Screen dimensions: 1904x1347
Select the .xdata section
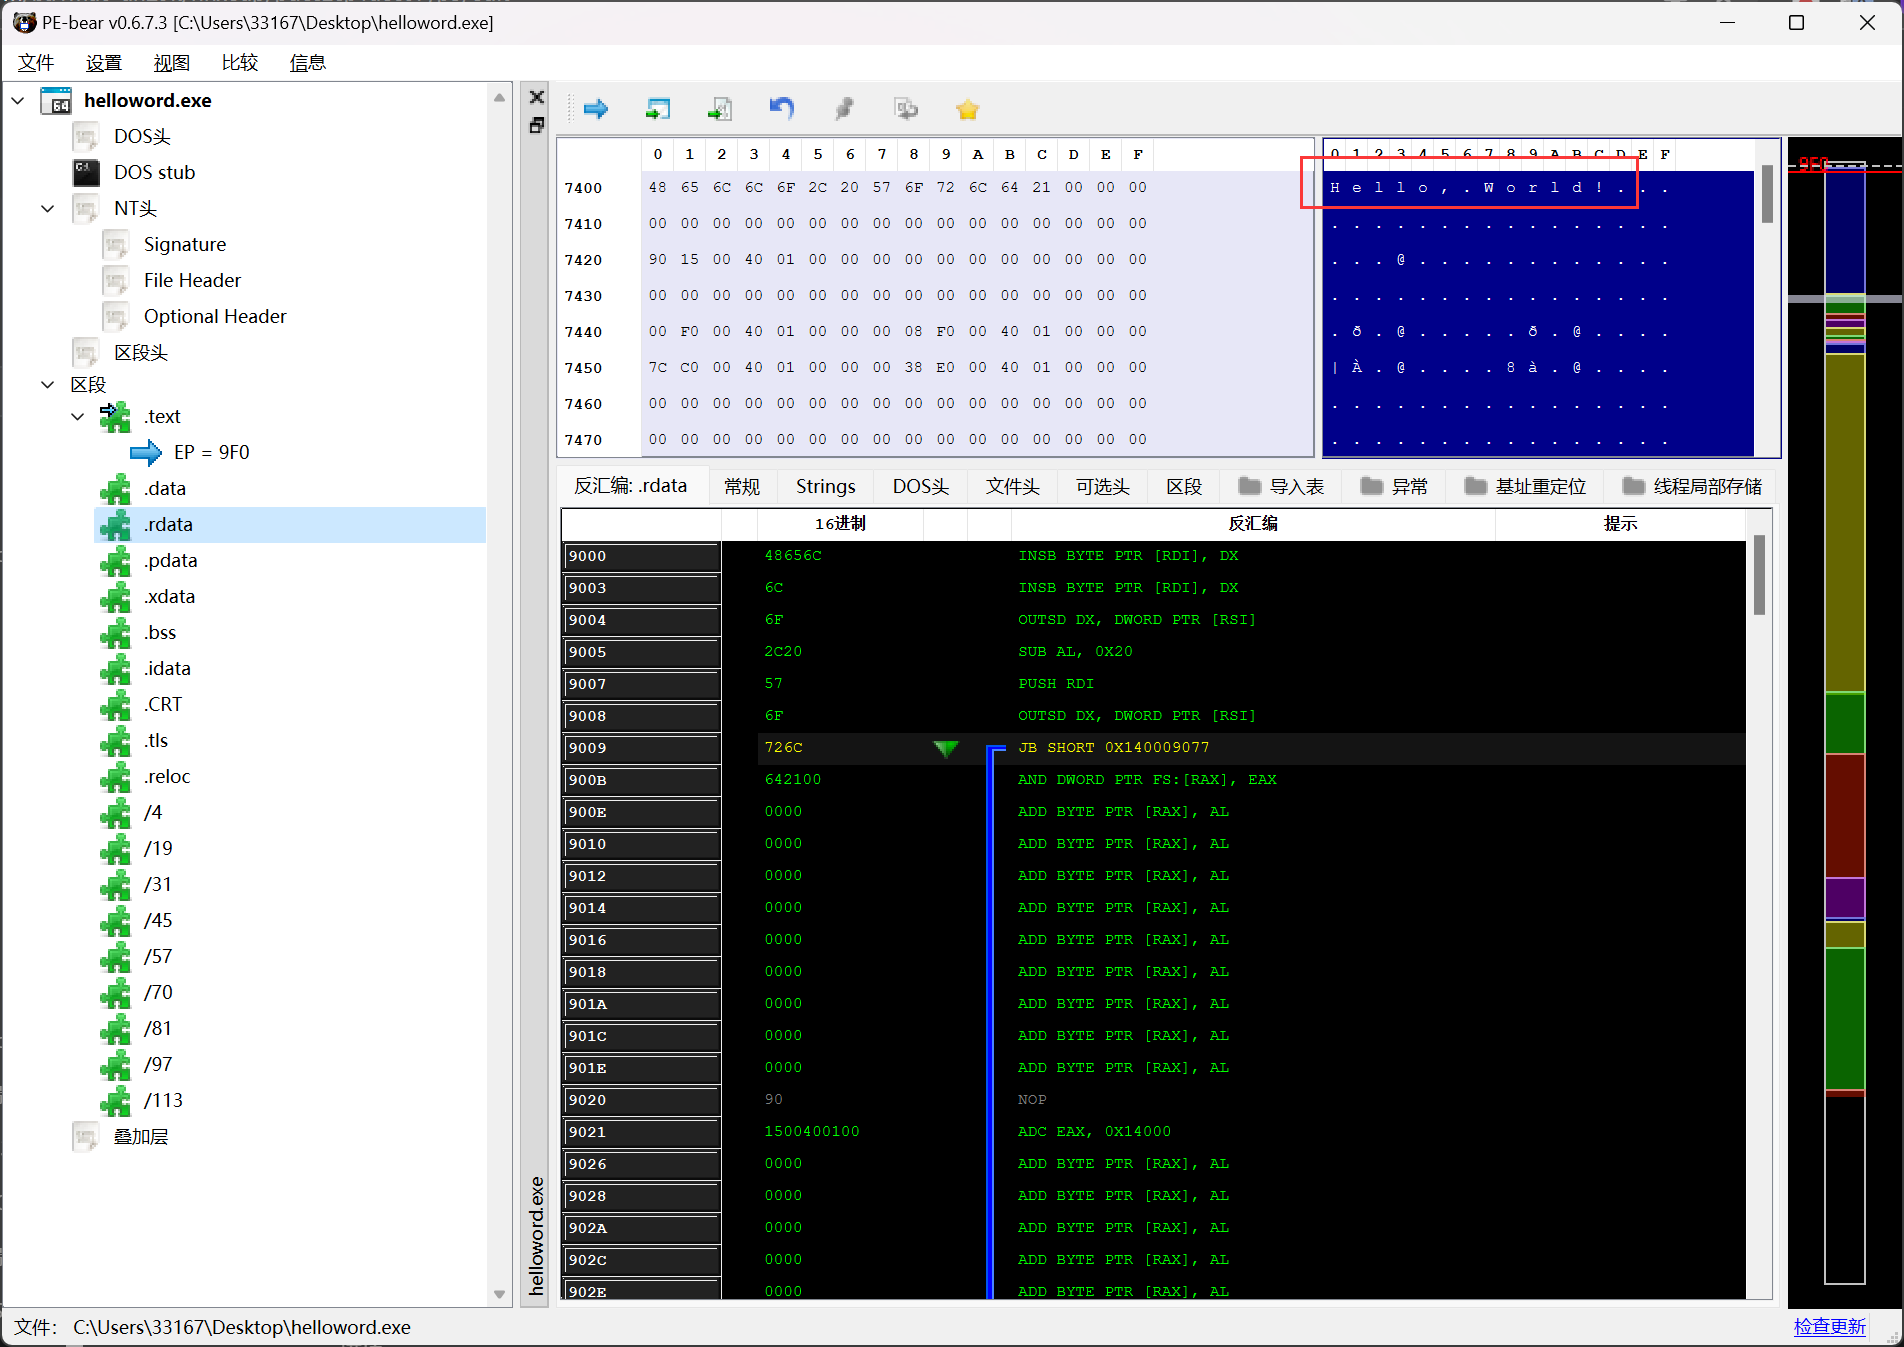click(169, 596)
